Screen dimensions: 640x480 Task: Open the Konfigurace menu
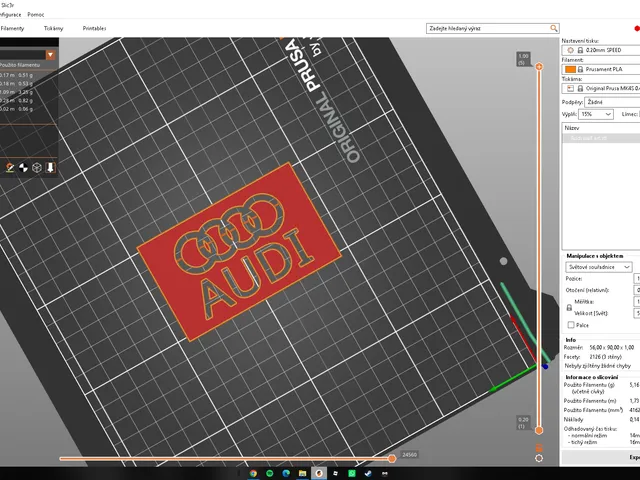click(10, 14)
